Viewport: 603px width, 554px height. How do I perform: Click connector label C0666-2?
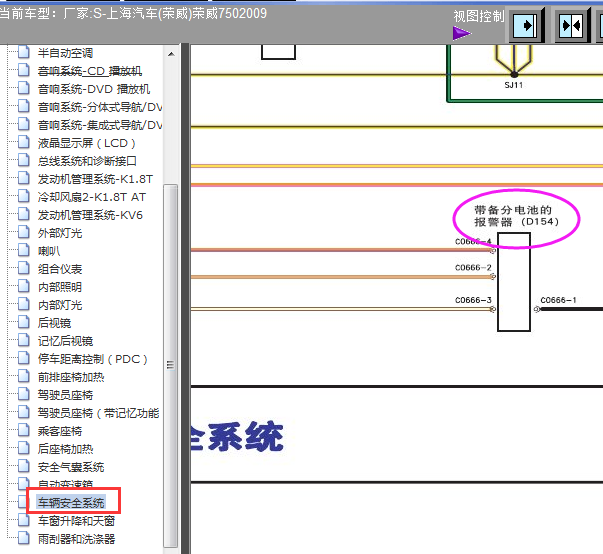click(473, 268)
